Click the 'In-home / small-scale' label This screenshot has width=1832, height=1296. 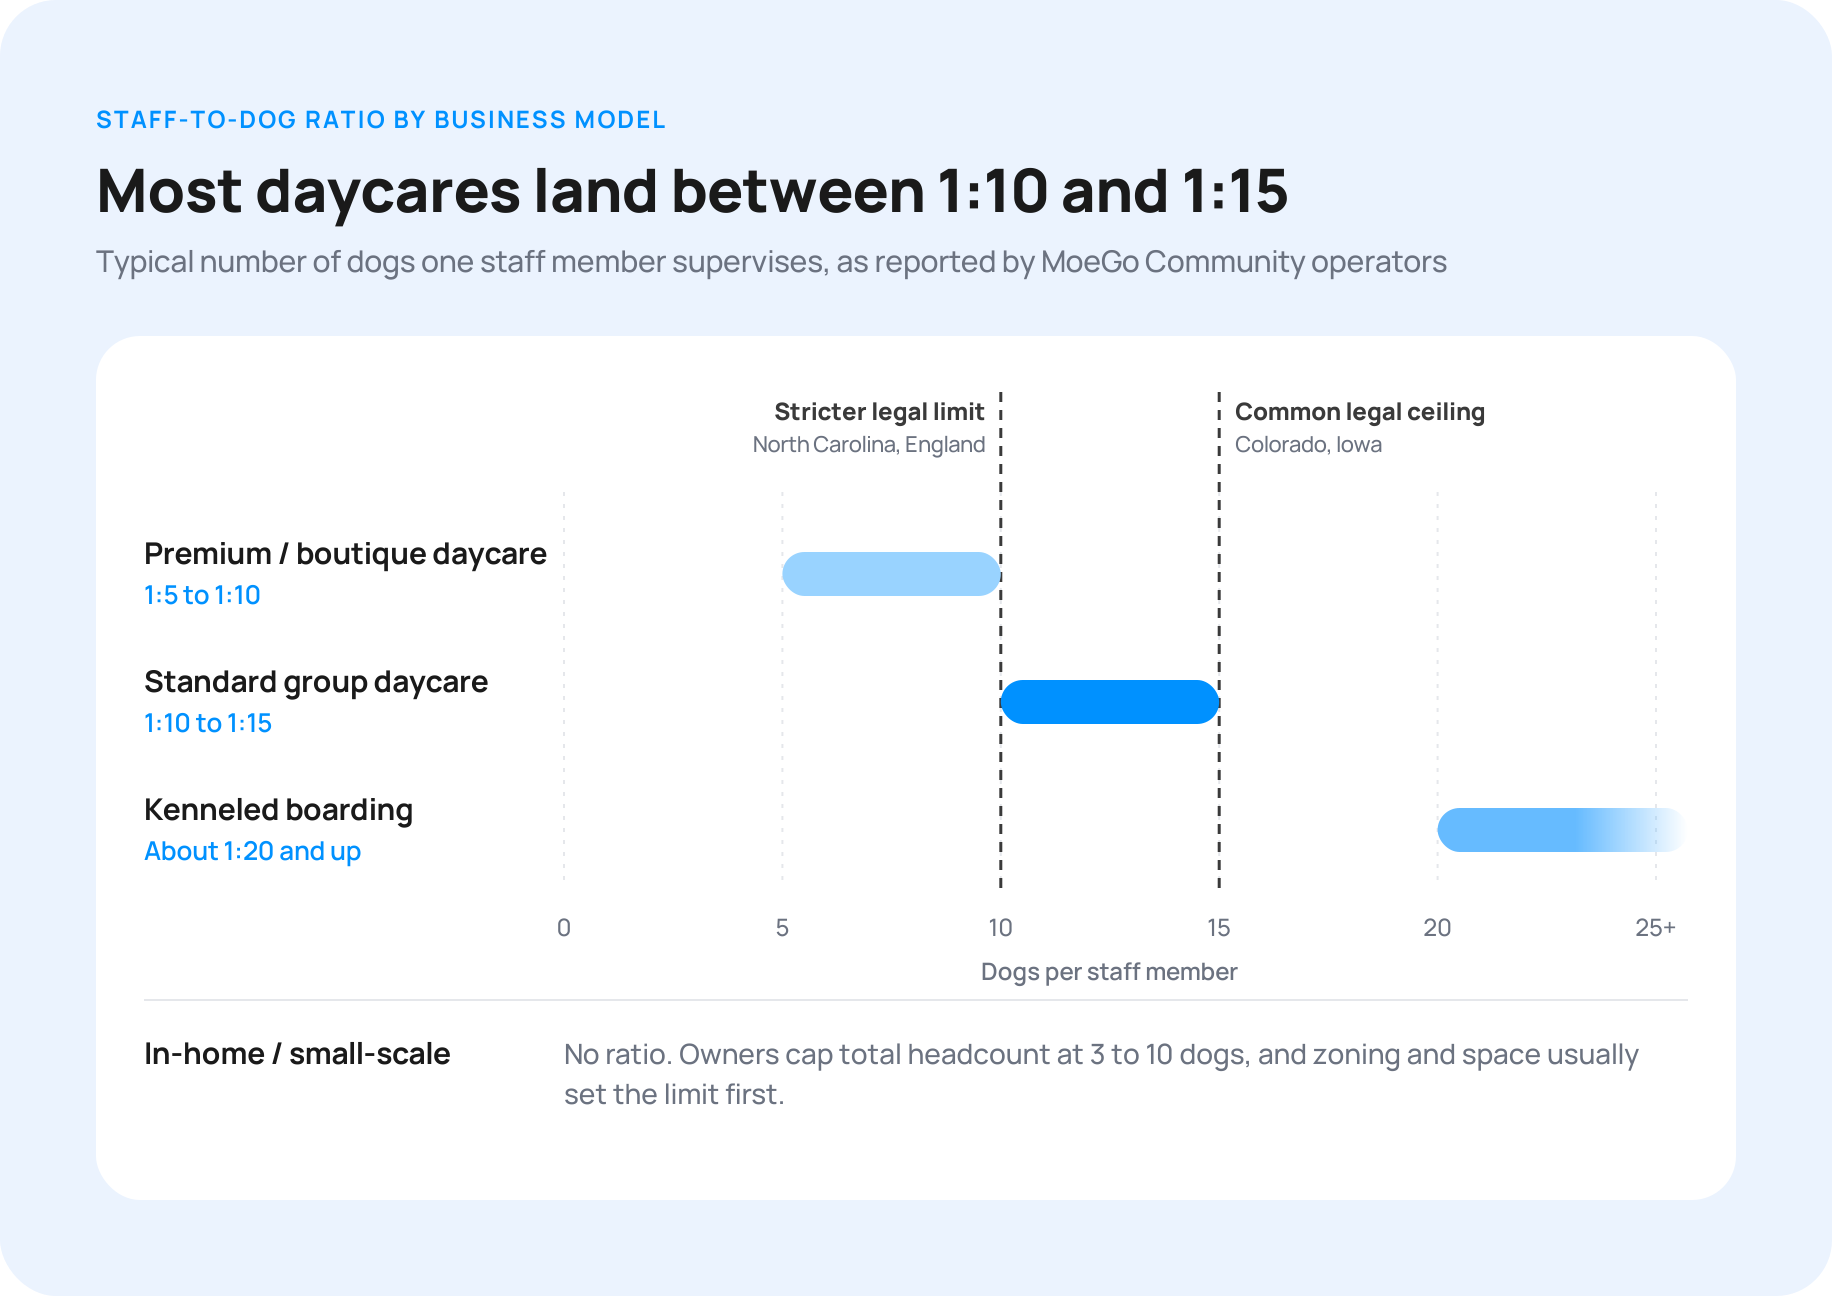[297, 1054]
